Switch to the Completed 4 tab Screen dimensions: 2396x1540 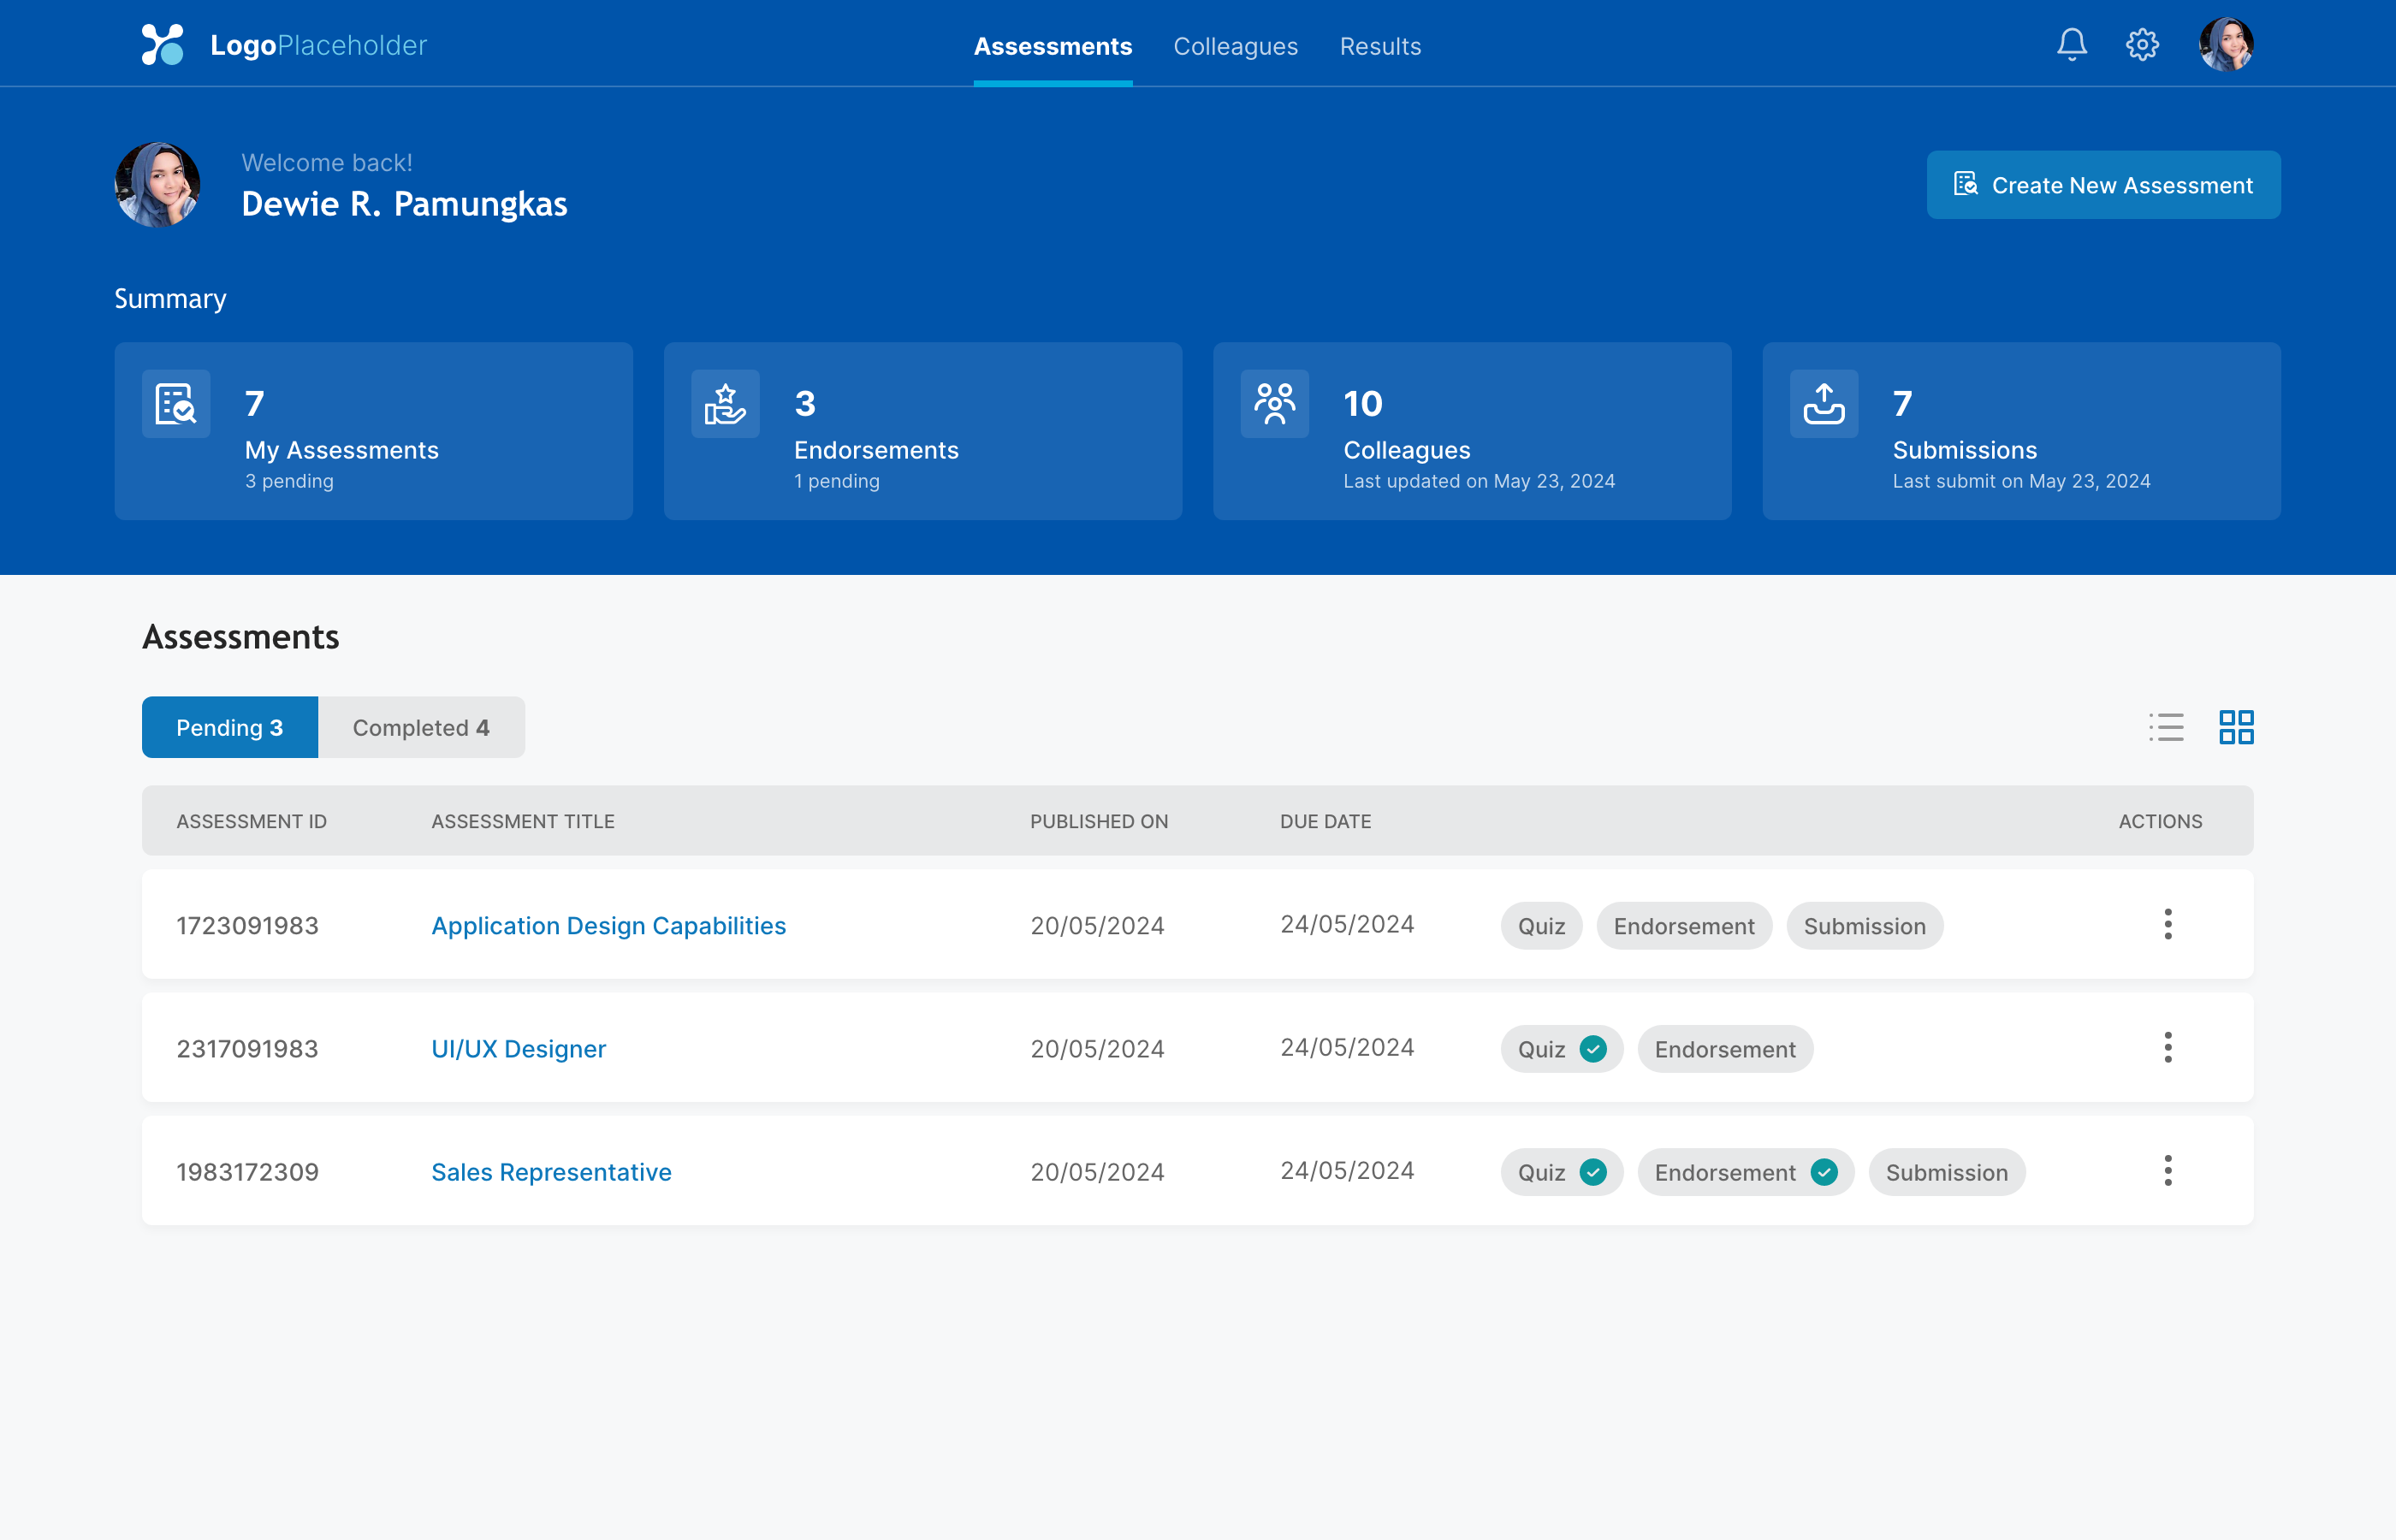pyautogui.click(x=421, y=727)
